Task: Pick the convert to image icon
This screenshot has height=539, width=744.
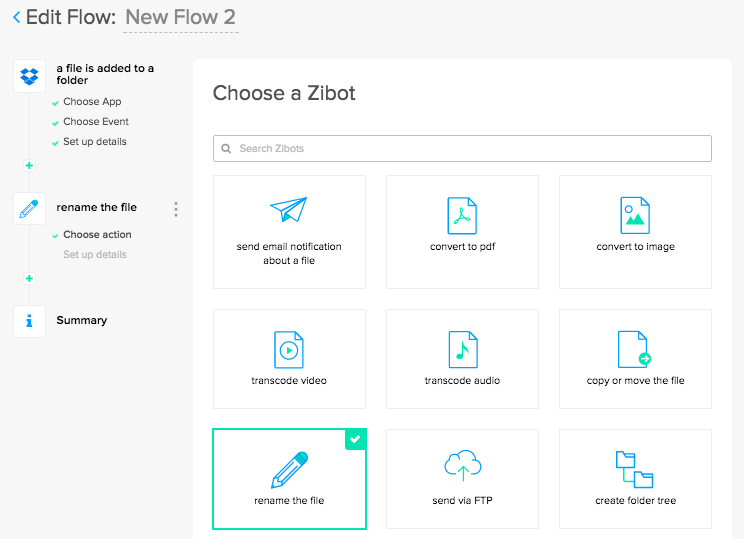Action: coord(635,215)
